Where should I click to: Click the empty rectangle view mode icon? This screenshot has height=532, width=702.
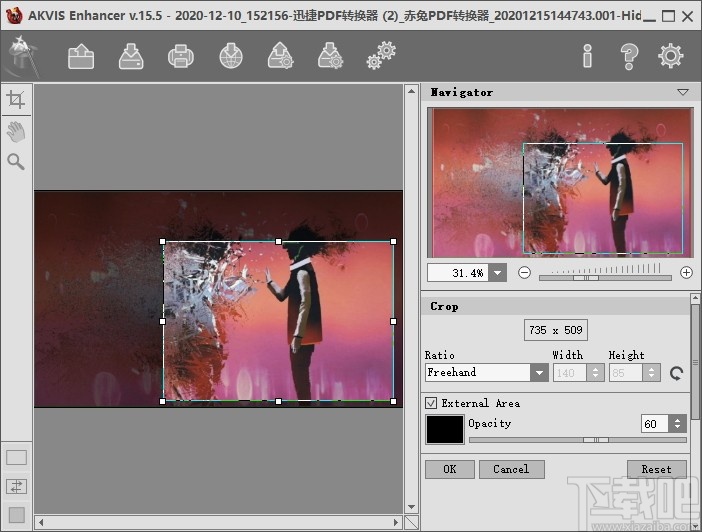17,458
